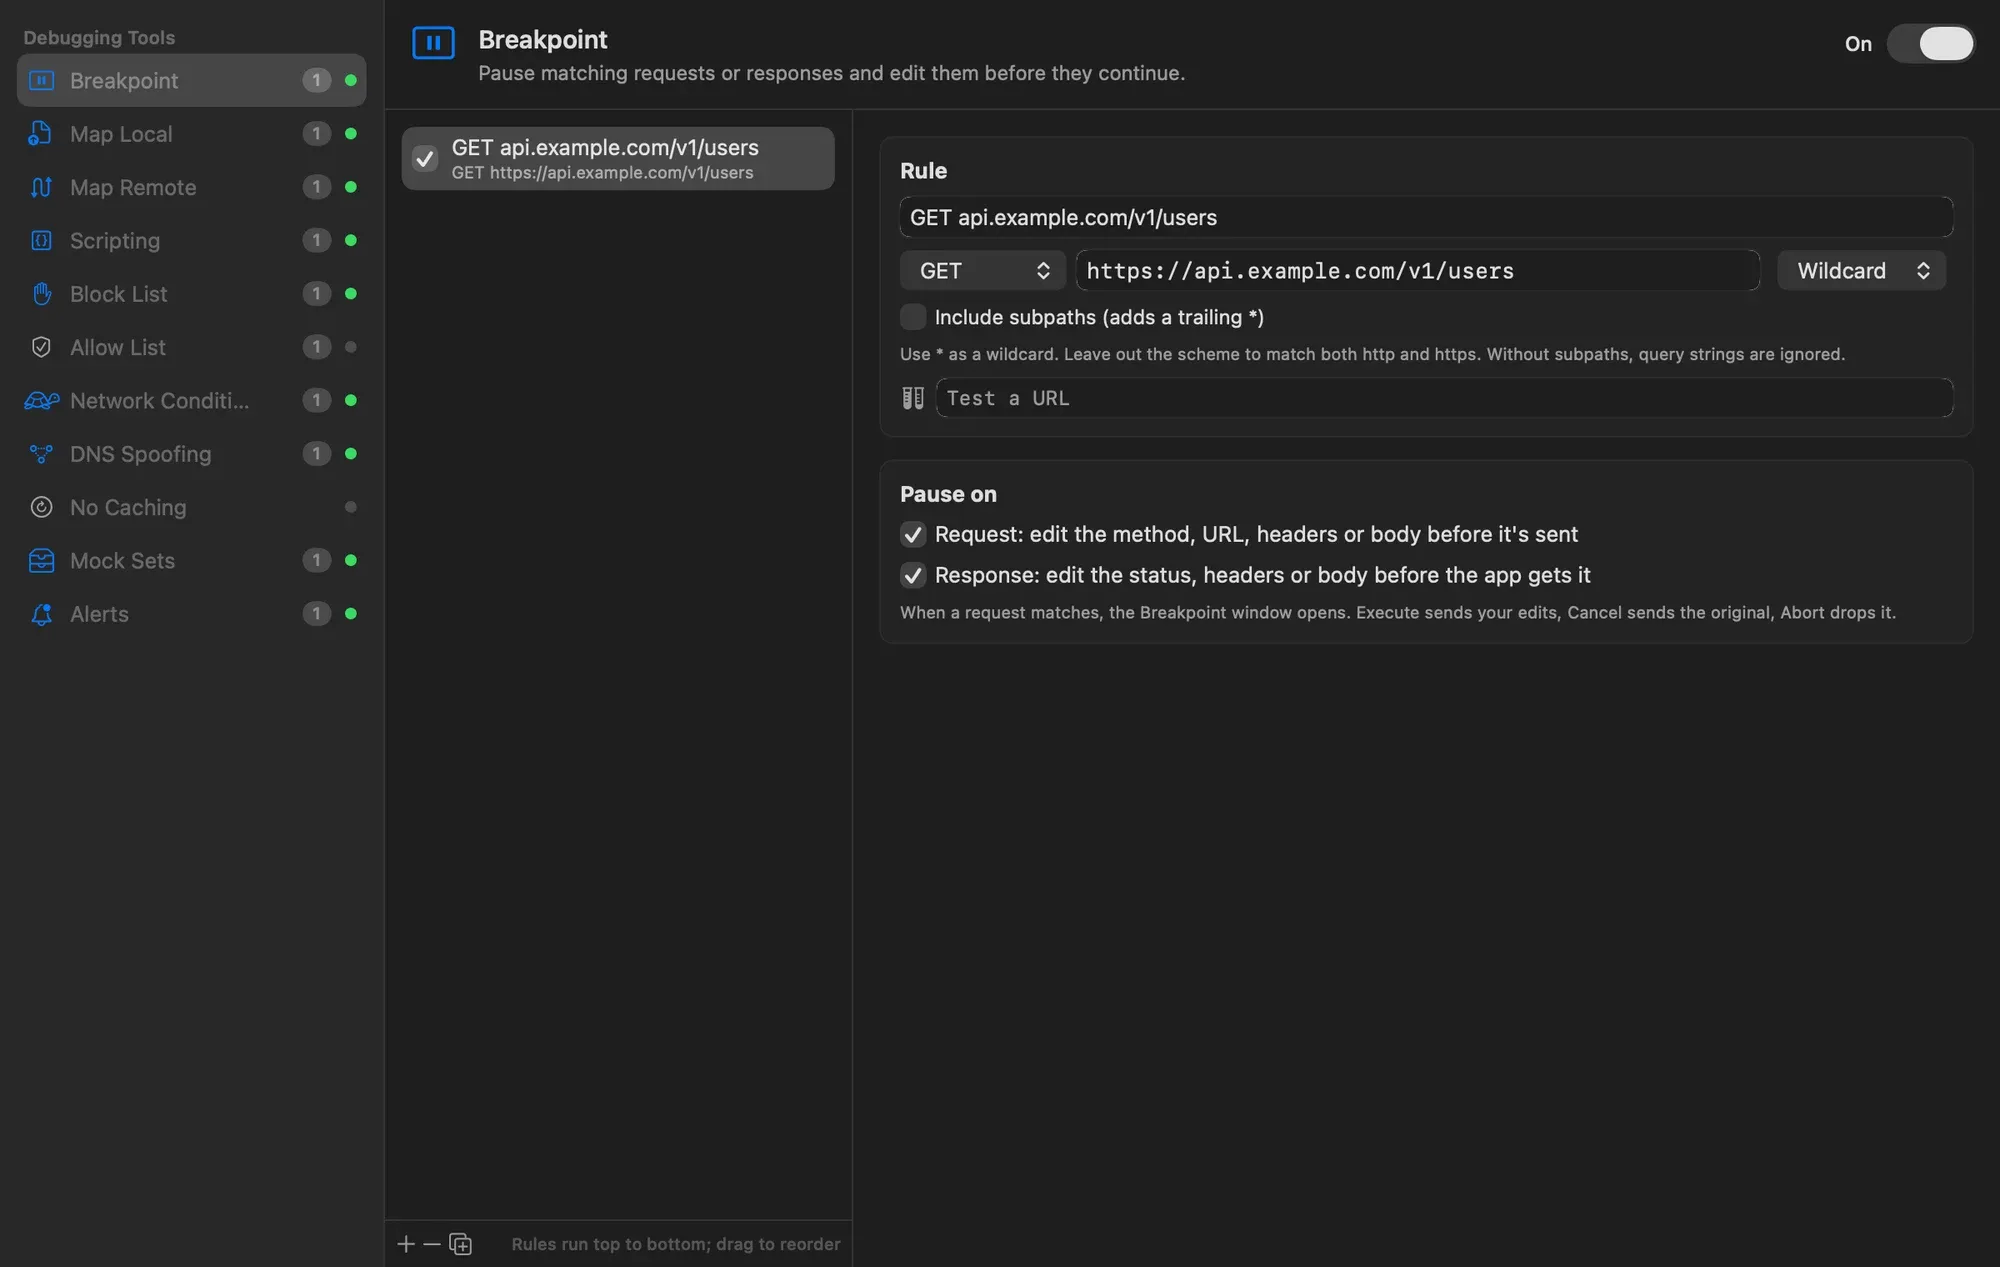Duplicate the rule with copy icon

click(460, 1244)
